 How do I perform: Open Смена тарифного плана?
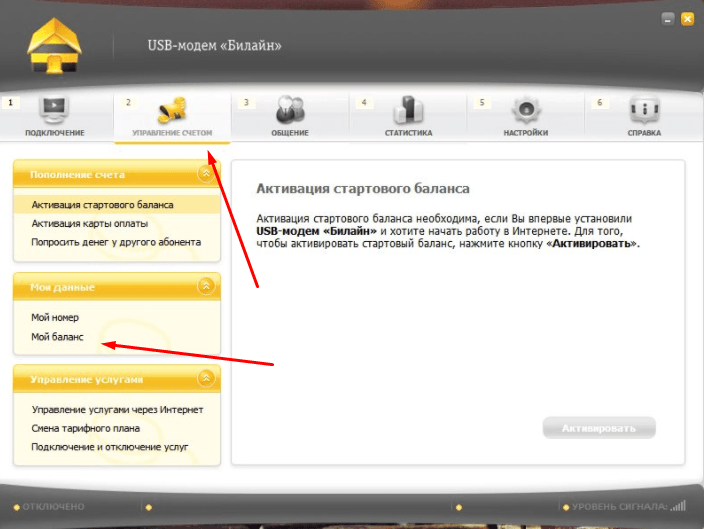tap(85, 428)
